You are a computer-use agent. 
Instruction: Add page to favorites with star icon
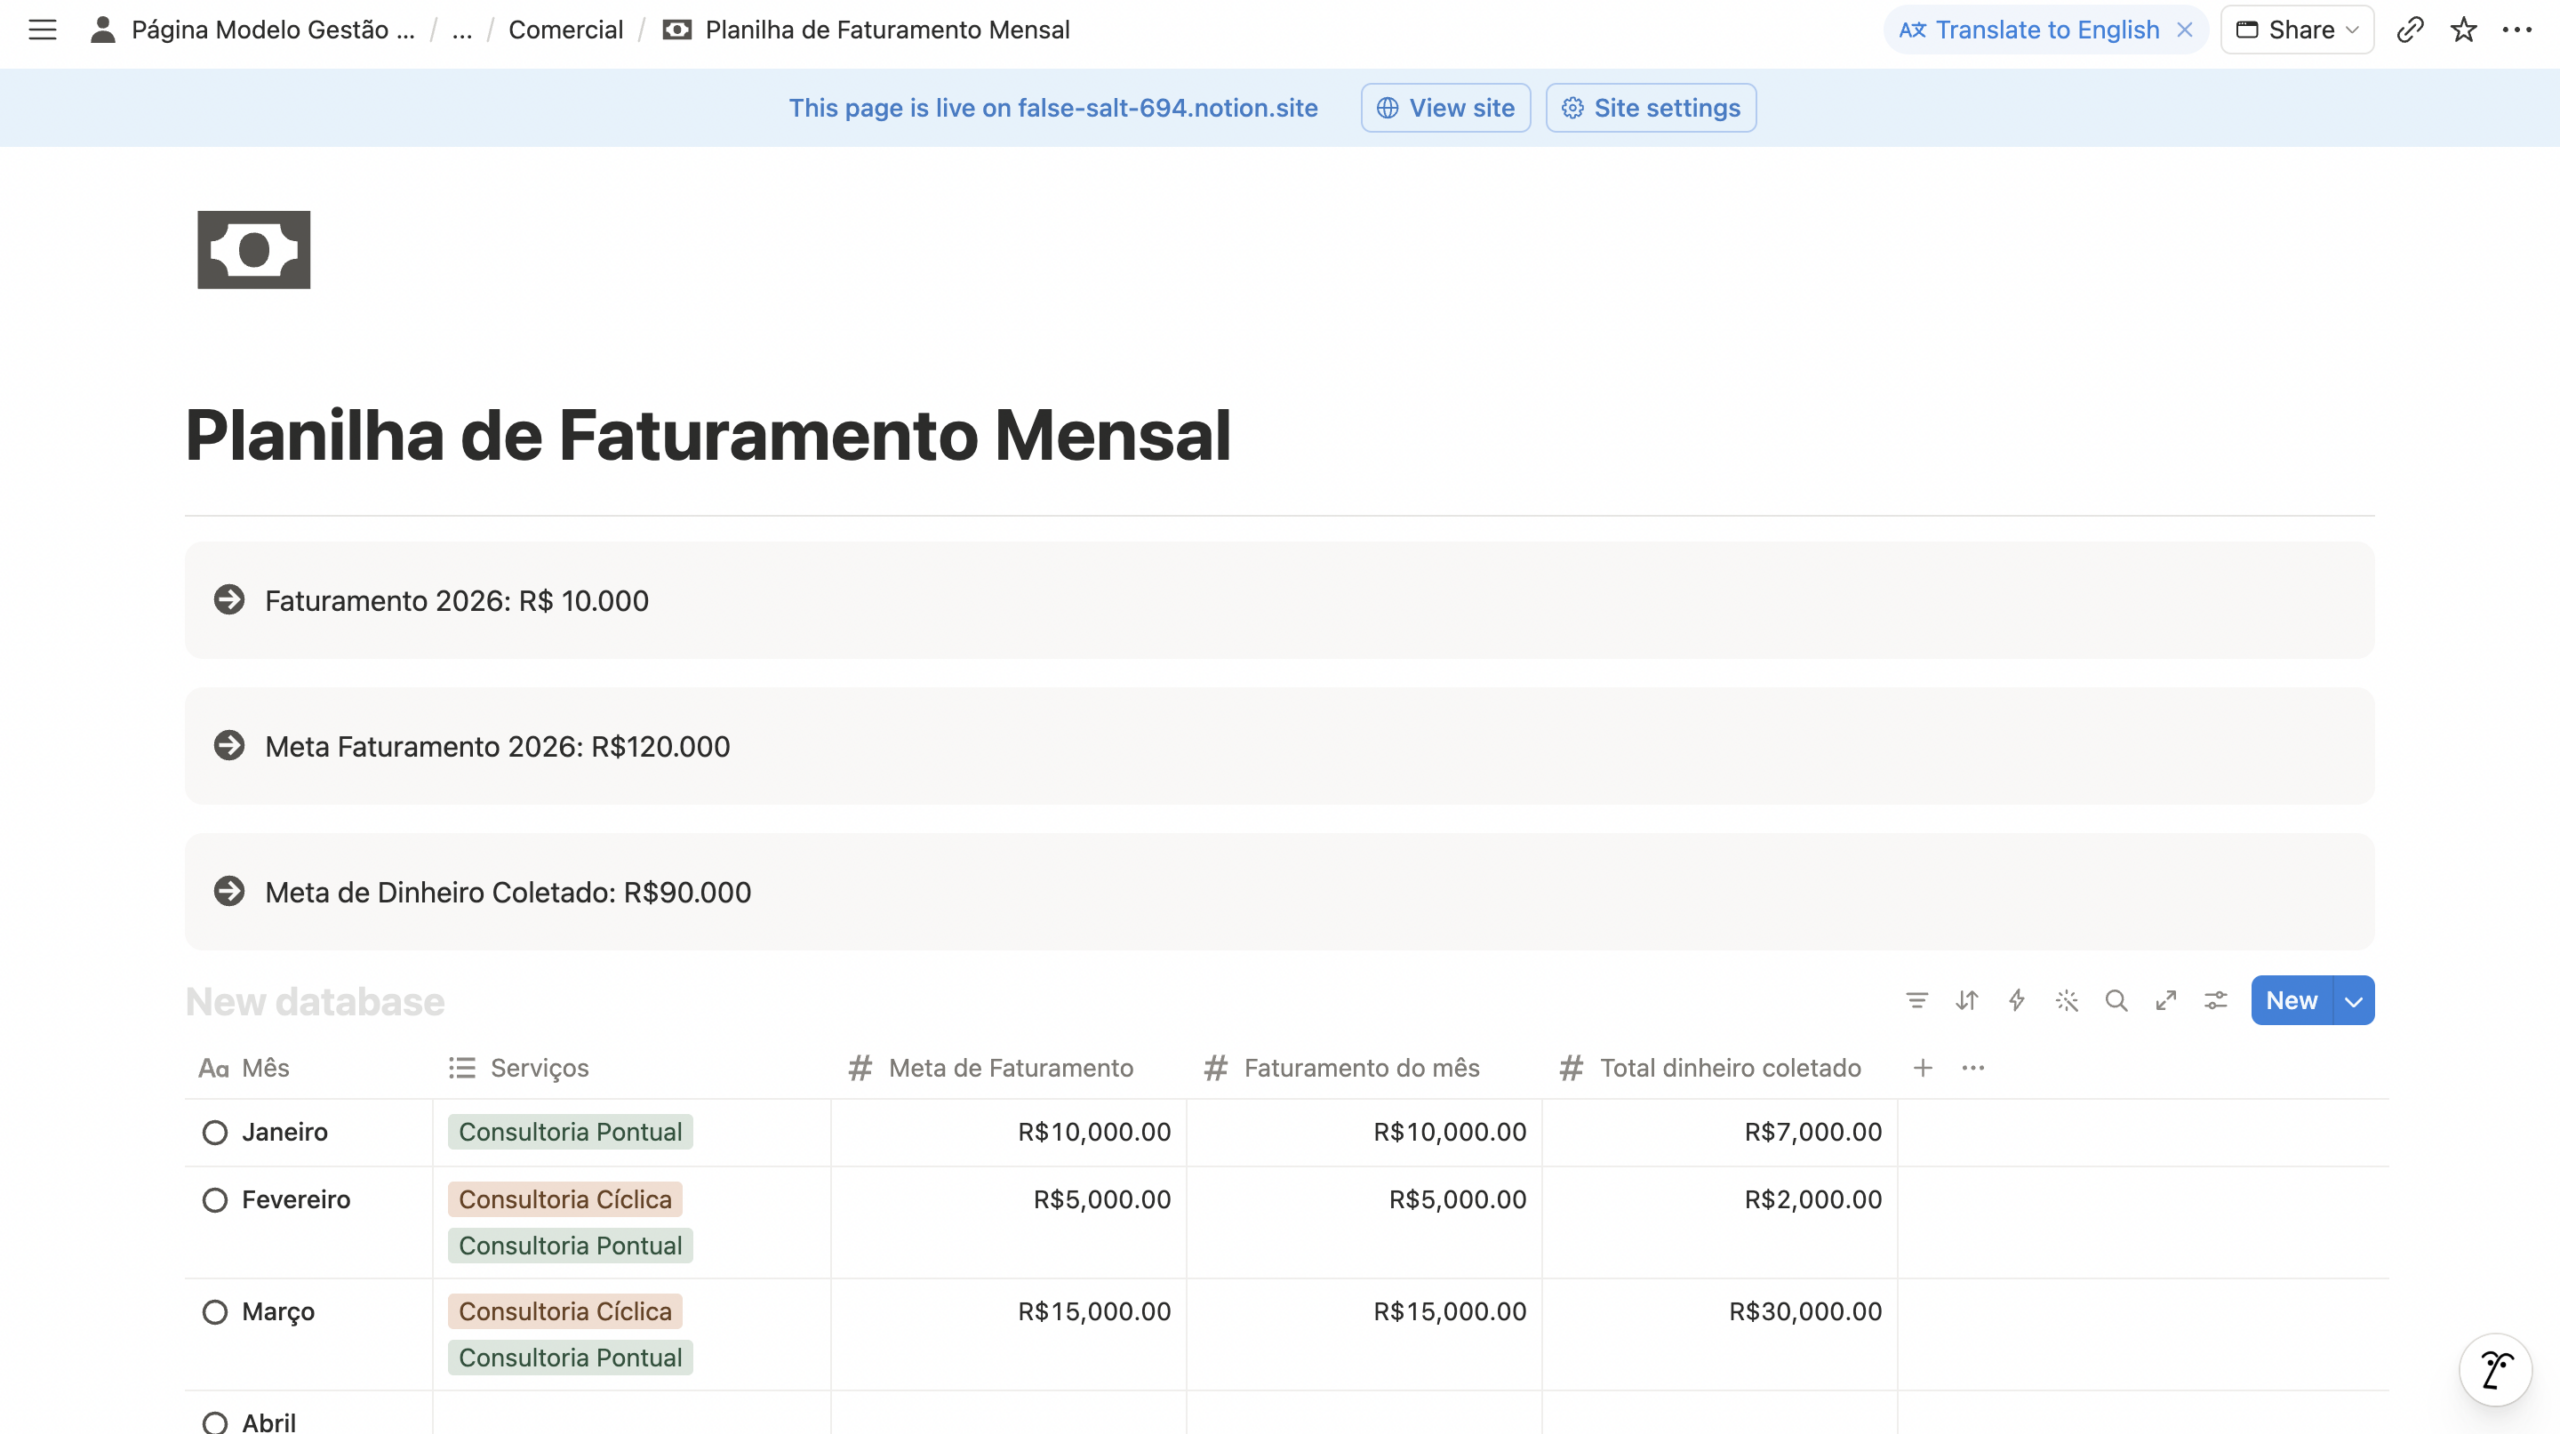(2463, 30)
